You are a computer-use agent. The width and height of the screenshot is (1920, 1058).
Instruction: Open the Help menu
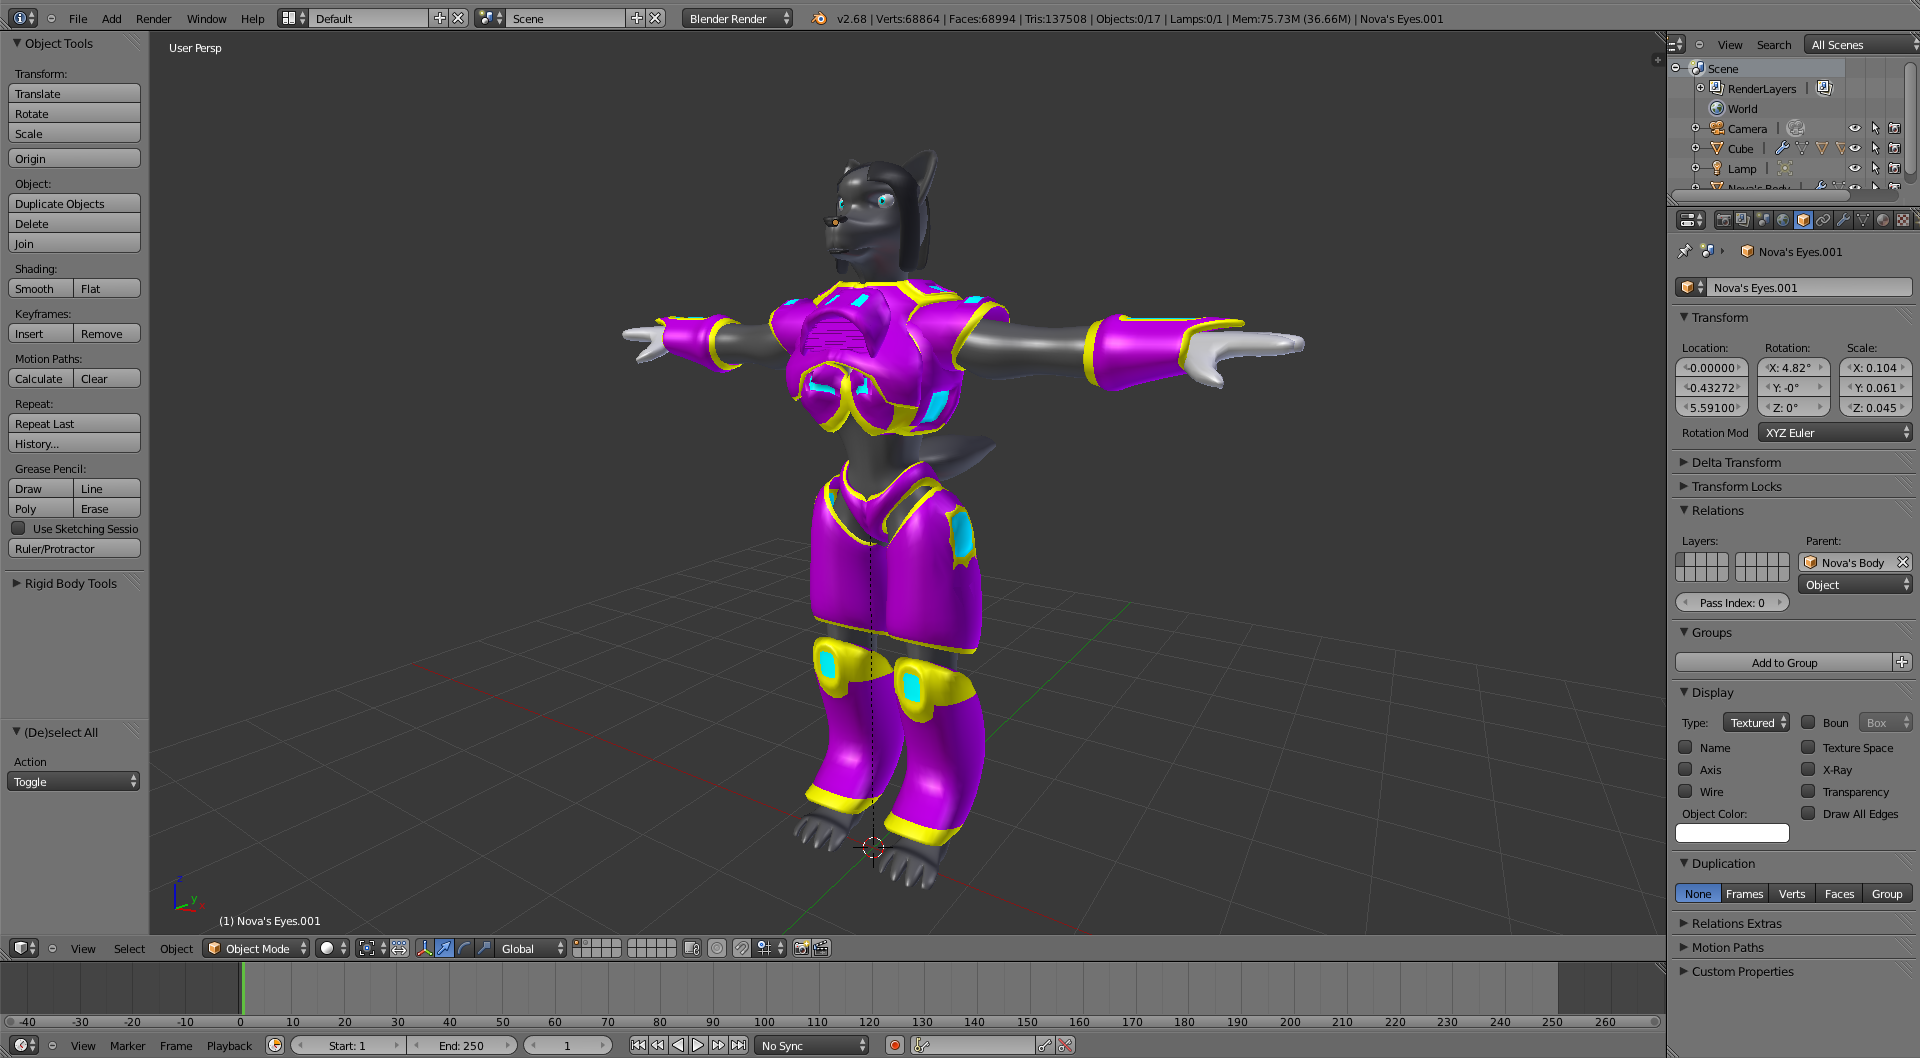(253, 18)
